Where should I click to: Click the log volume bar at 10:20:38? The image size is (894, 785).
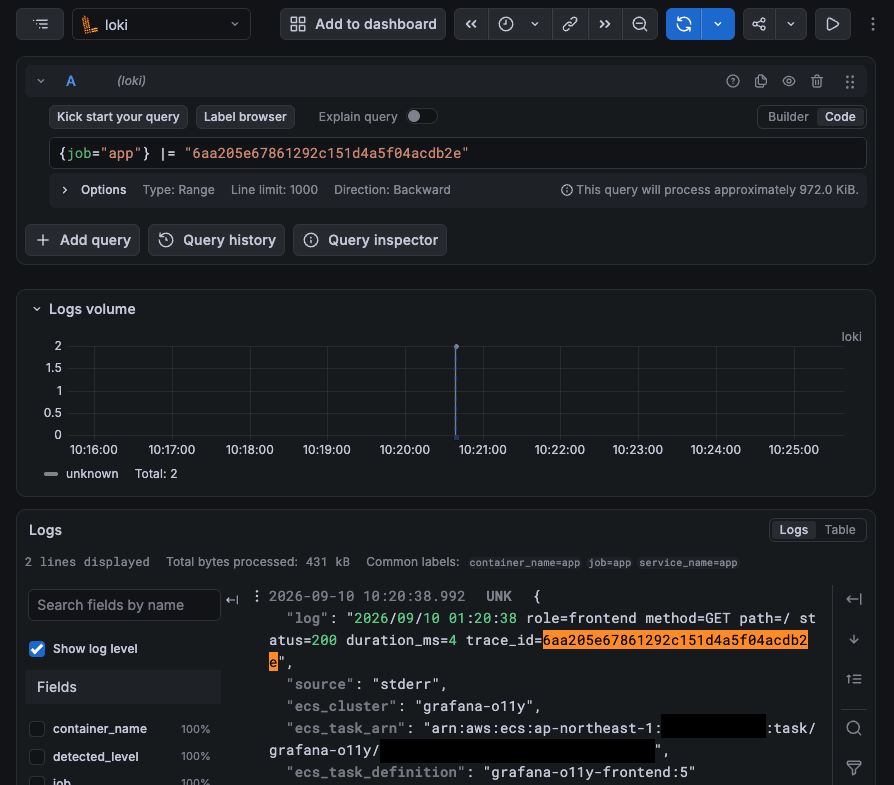456,391
